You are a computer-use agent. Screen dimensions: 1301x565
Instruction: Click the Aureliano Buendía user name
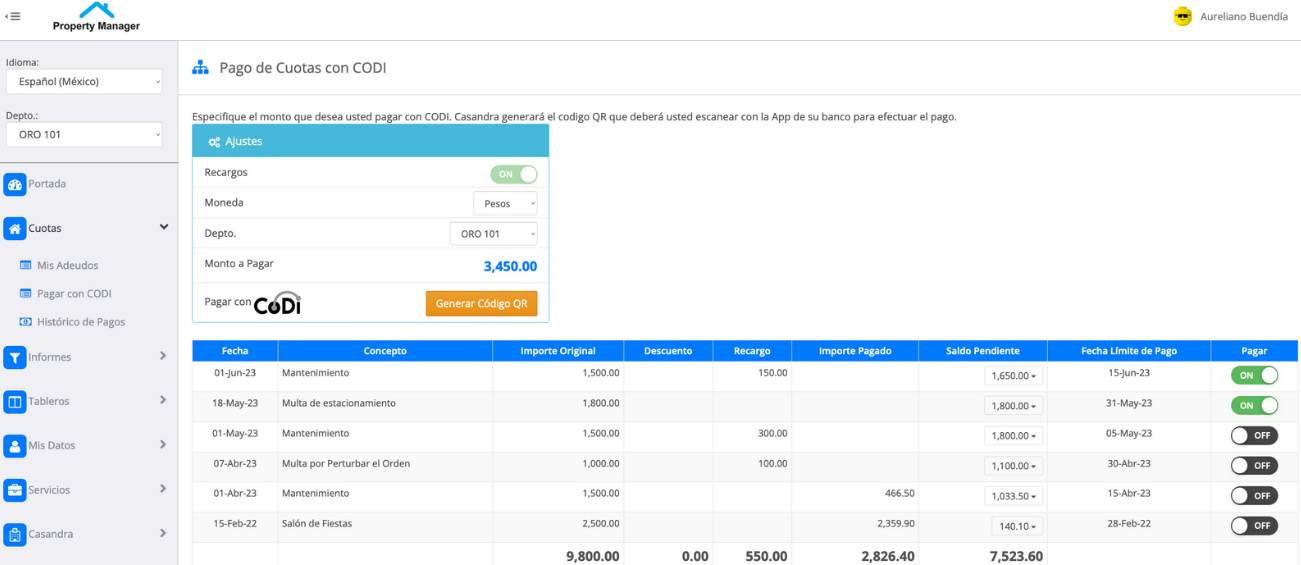[1243, 17]
